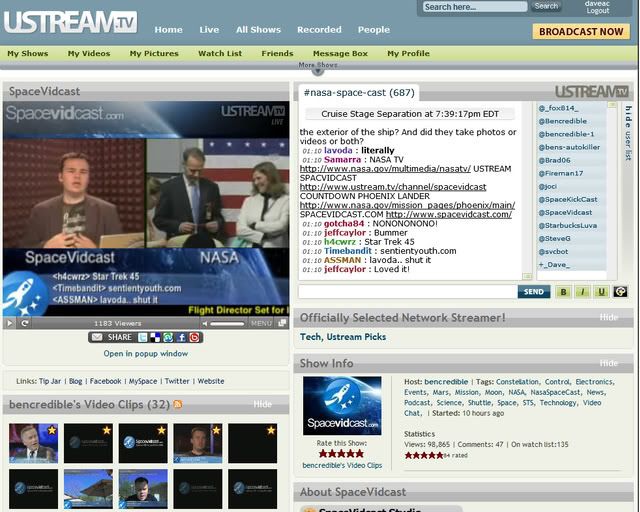Toggle bold chat formatting
This screenshot has height=512, width=640.
pos(563,292)
